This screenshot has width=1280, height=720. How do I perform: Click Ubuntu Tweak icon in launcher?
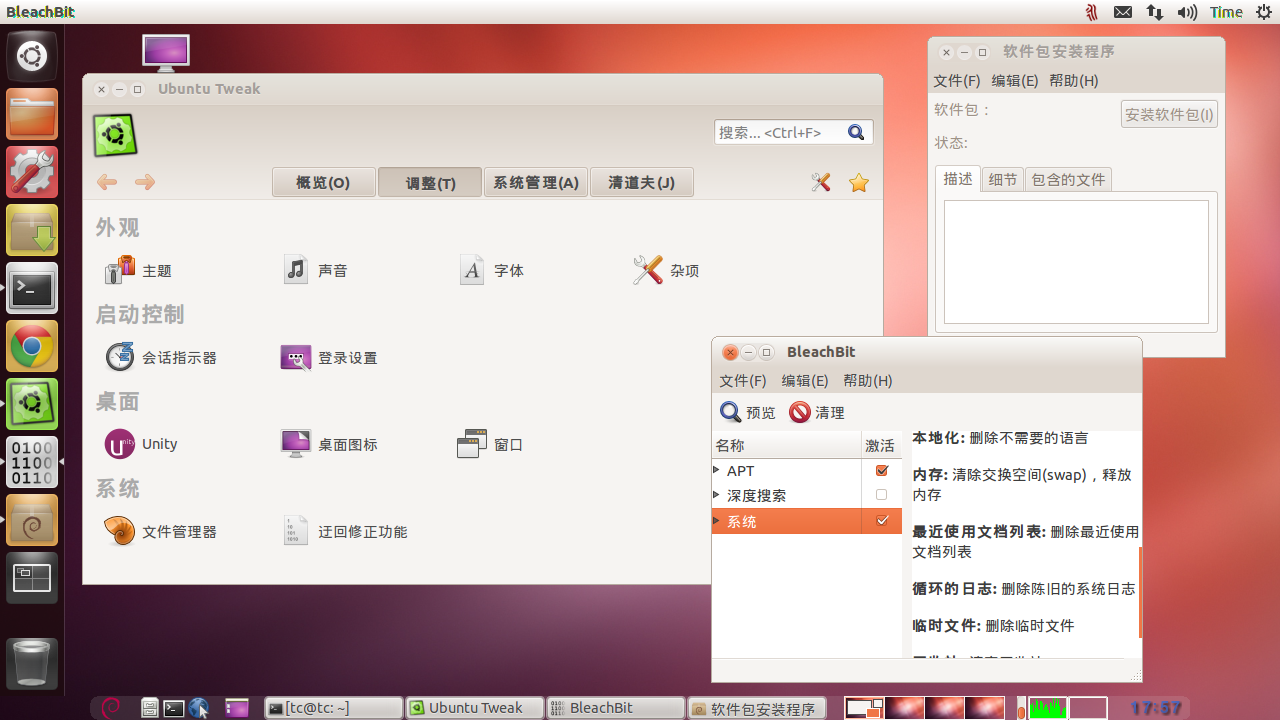pos(32,404)
